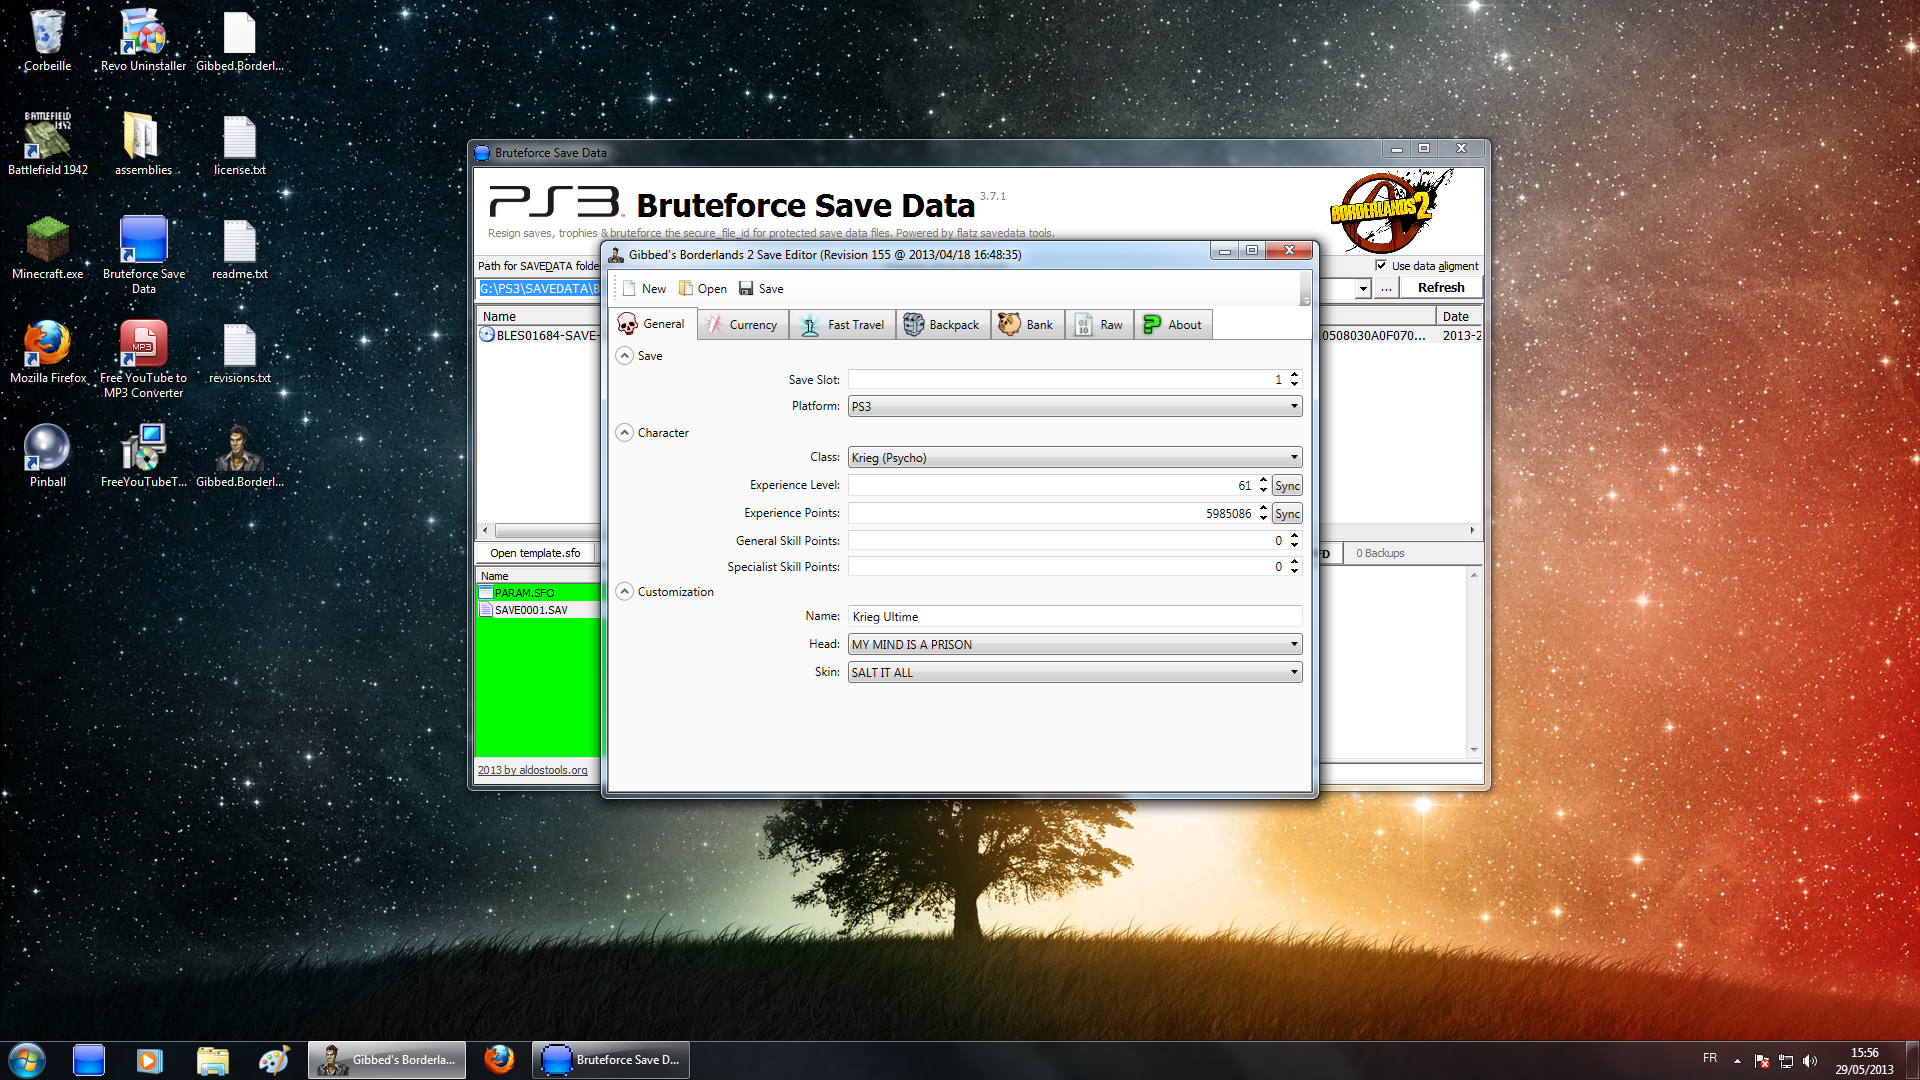Click the Experience Level field
The image size is (1920, 1080).
click(1052, 485)
